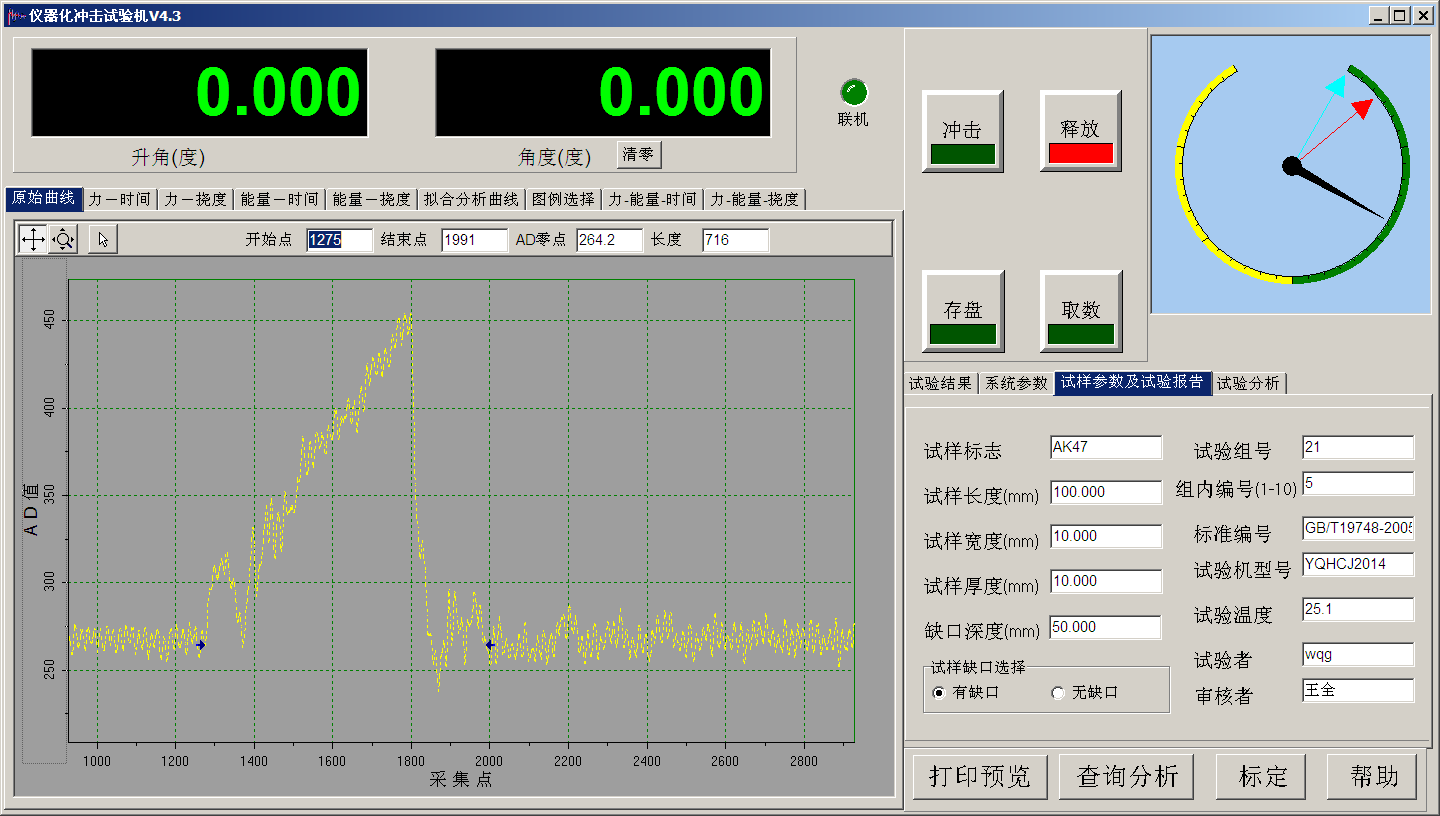
Task: Select the zoom magnifier tool
Action: click(x=63, y=239)
